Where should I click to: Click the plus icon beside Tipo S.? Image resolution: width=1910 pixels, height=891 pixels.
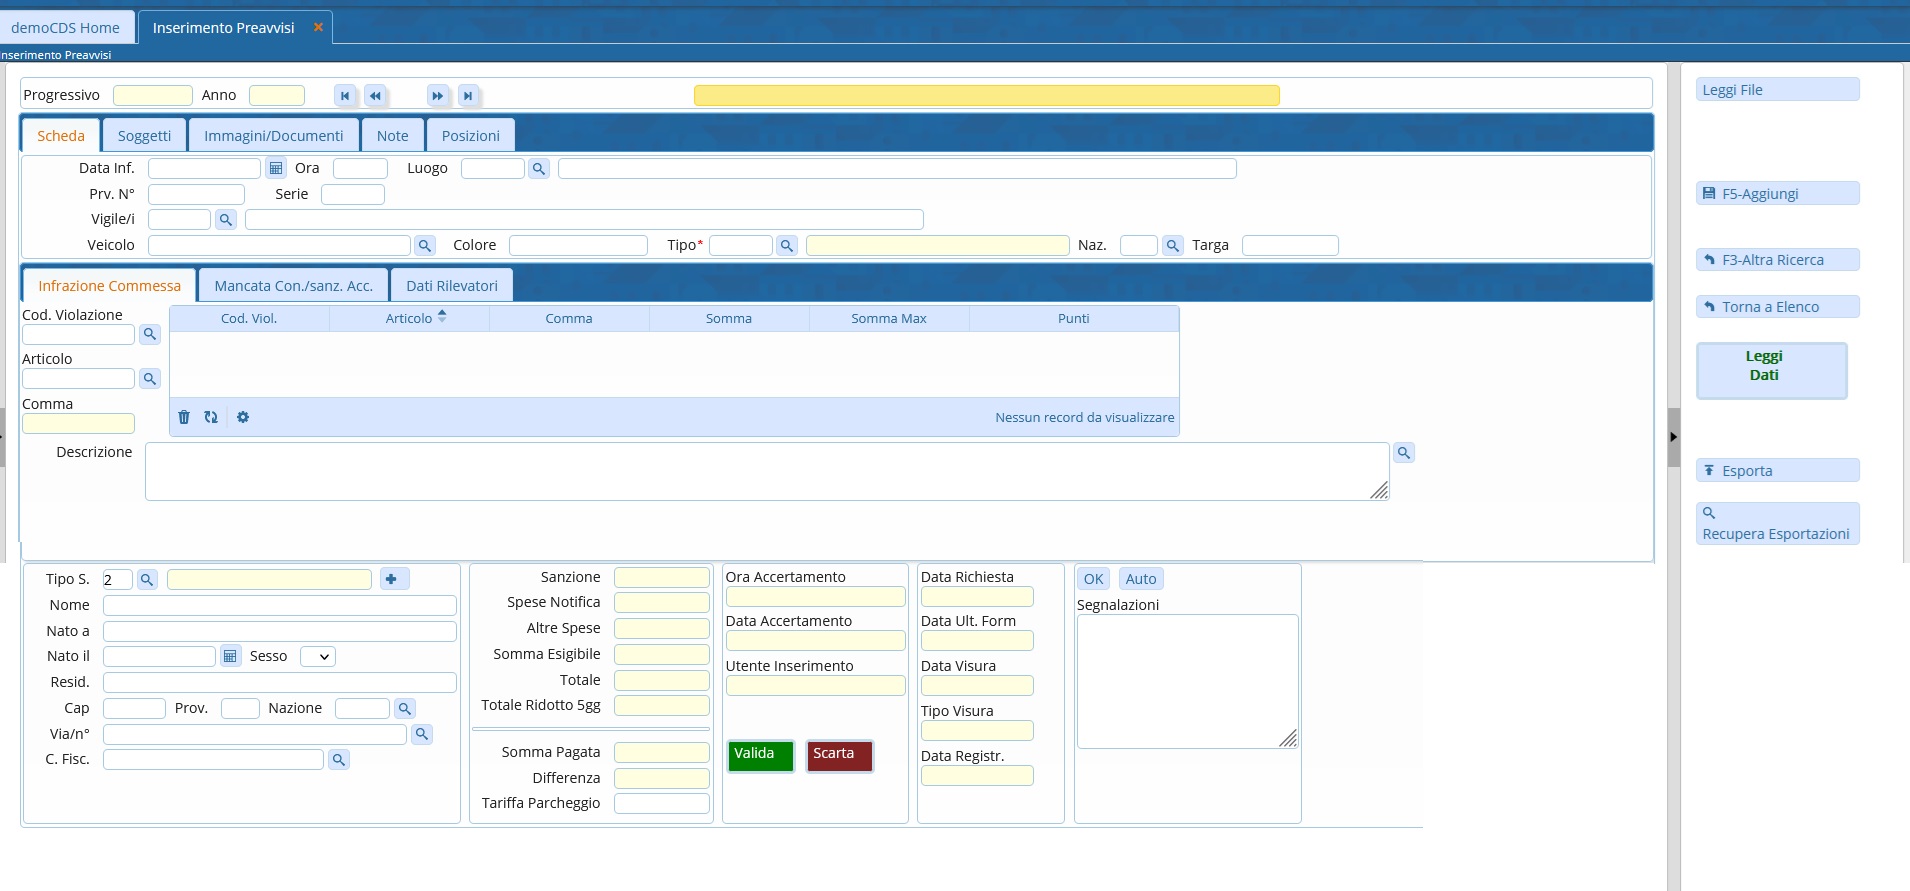(392, 579)
